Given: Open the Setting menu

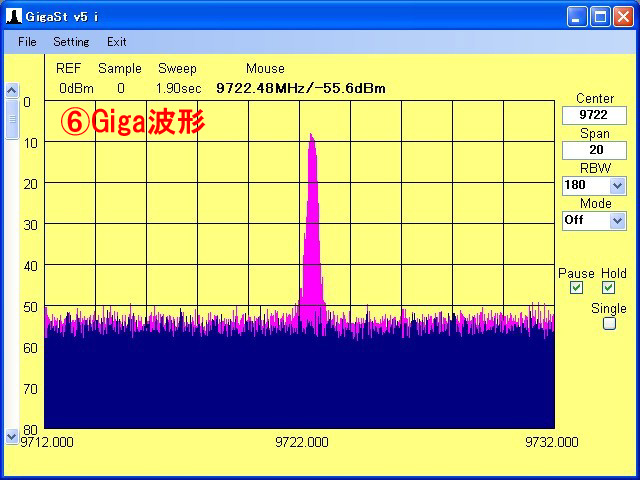Looking at the screenshot, I should (71, 42).
